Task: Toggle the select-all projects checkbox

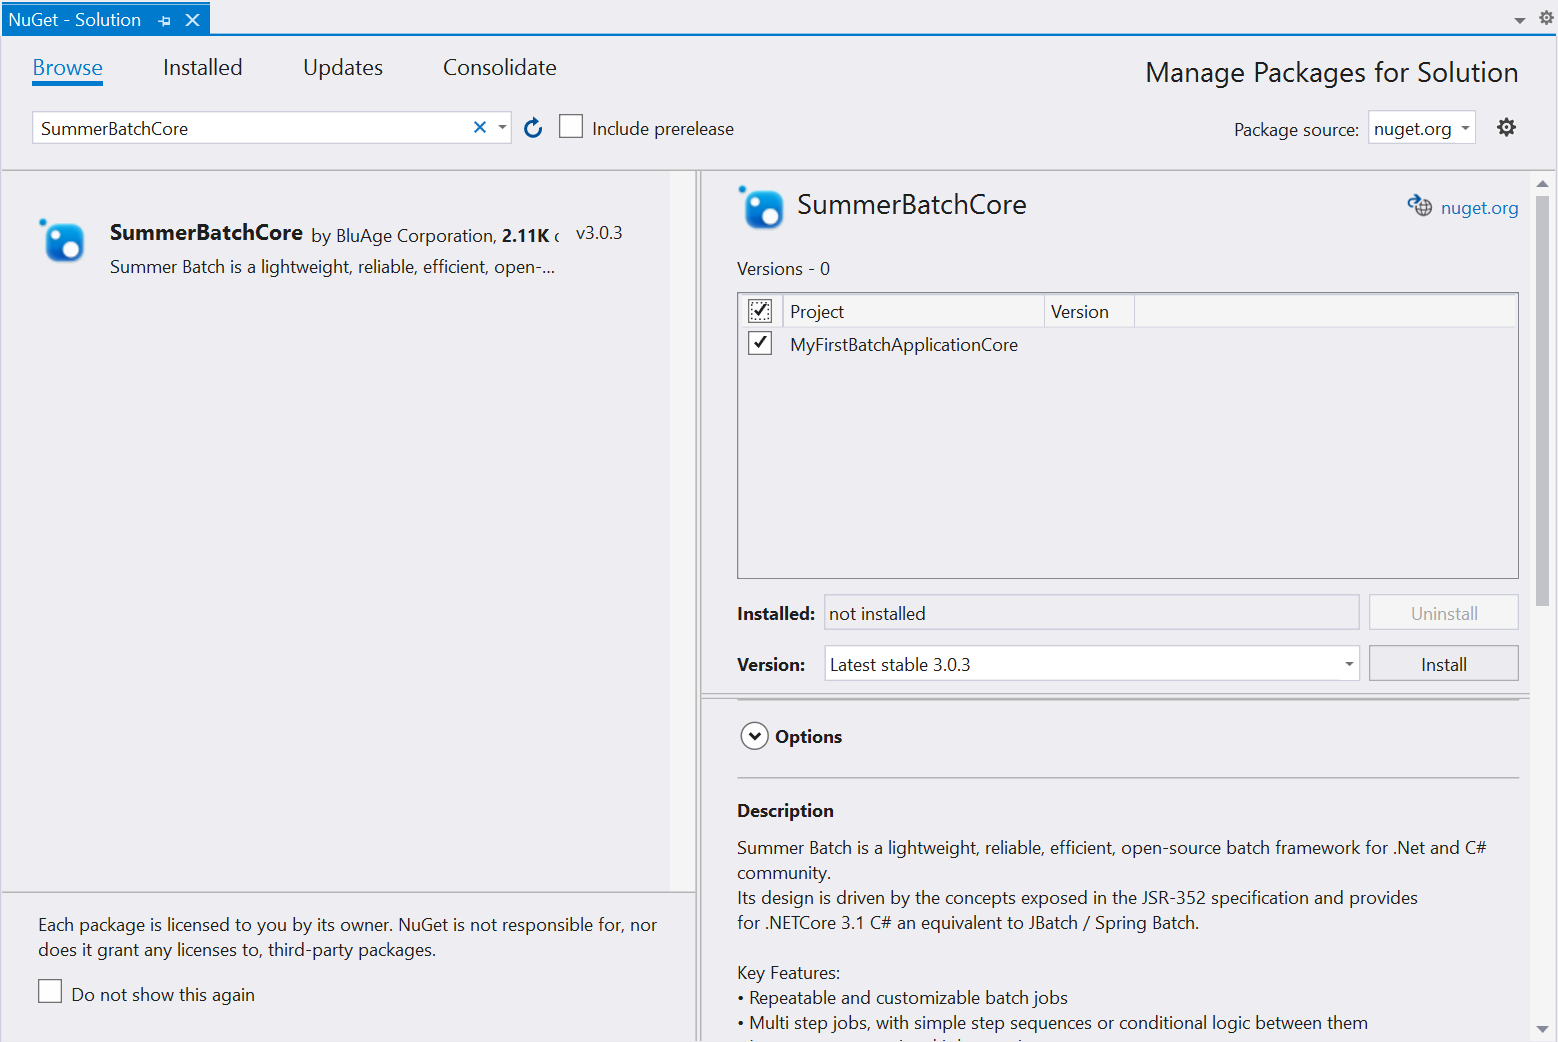Action: pos(760,311)
